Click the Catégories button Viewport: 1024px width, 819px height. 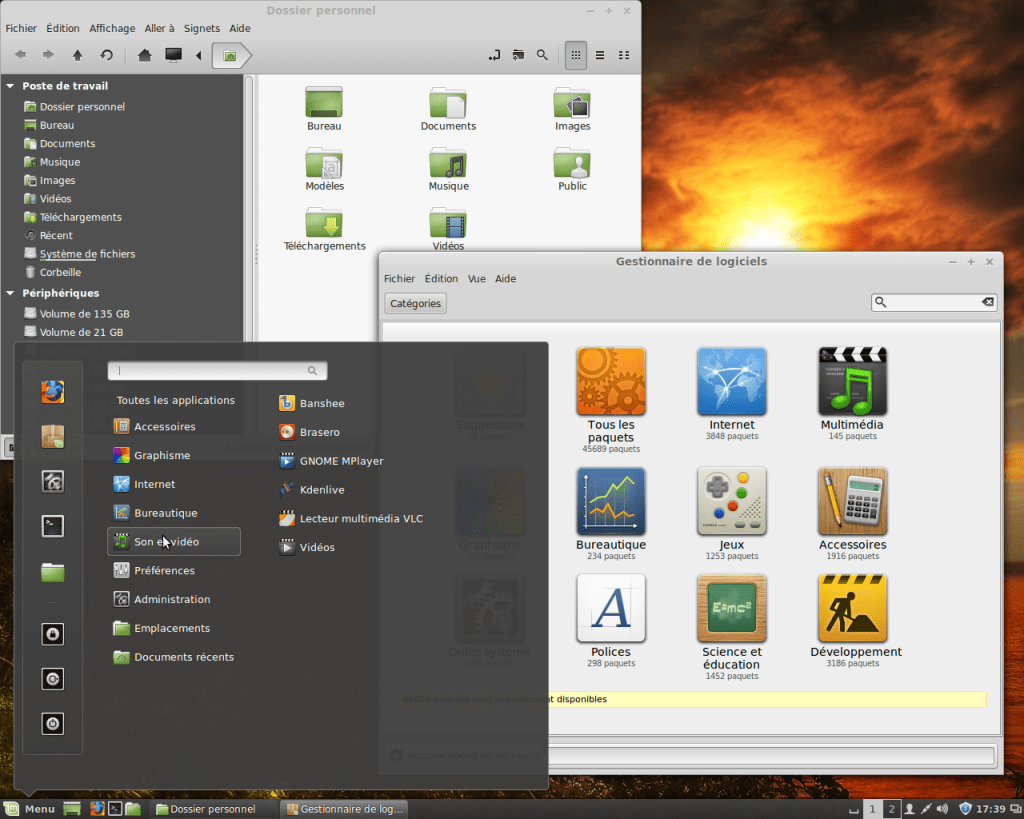(x=415, y=303)
